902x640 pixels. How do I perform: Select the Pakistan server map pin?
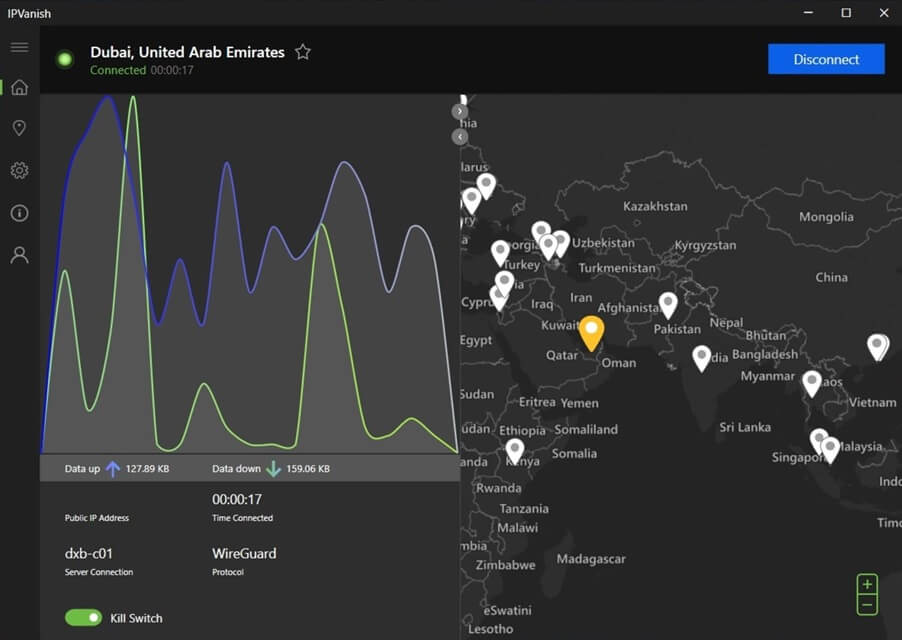click(668, 305)
